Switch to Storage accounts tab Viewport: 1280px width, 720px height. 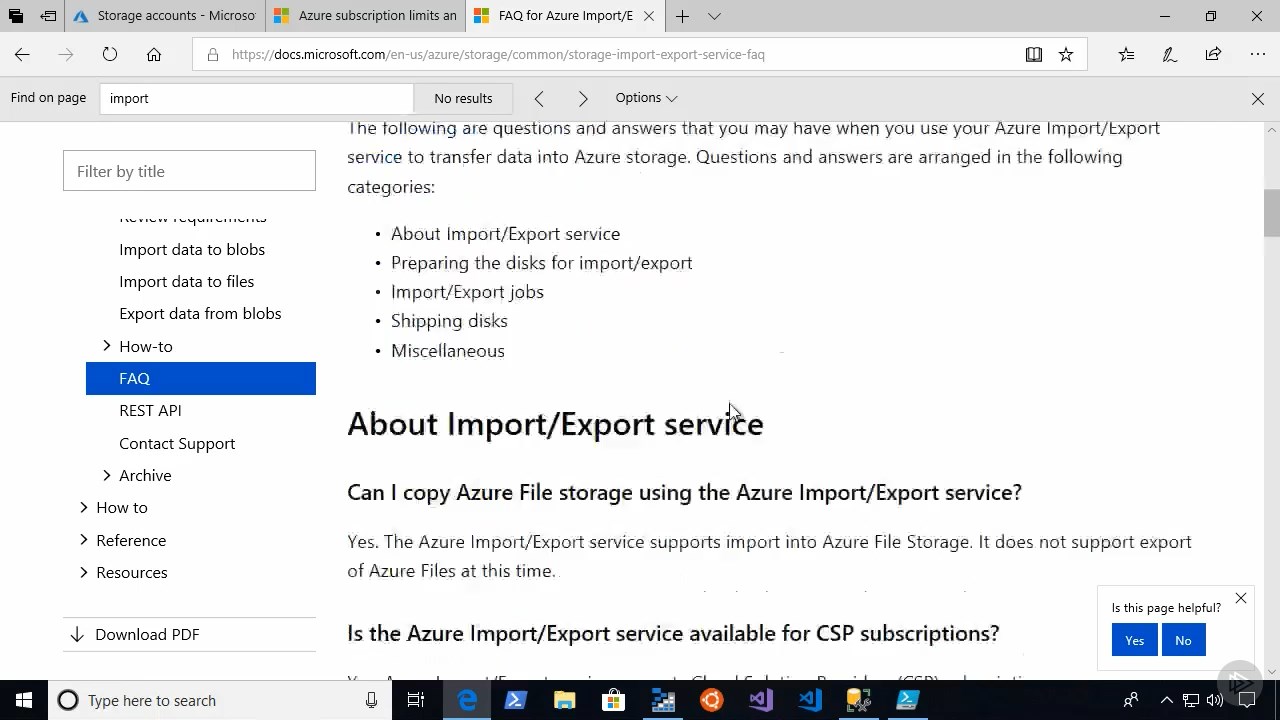(165, 16)
